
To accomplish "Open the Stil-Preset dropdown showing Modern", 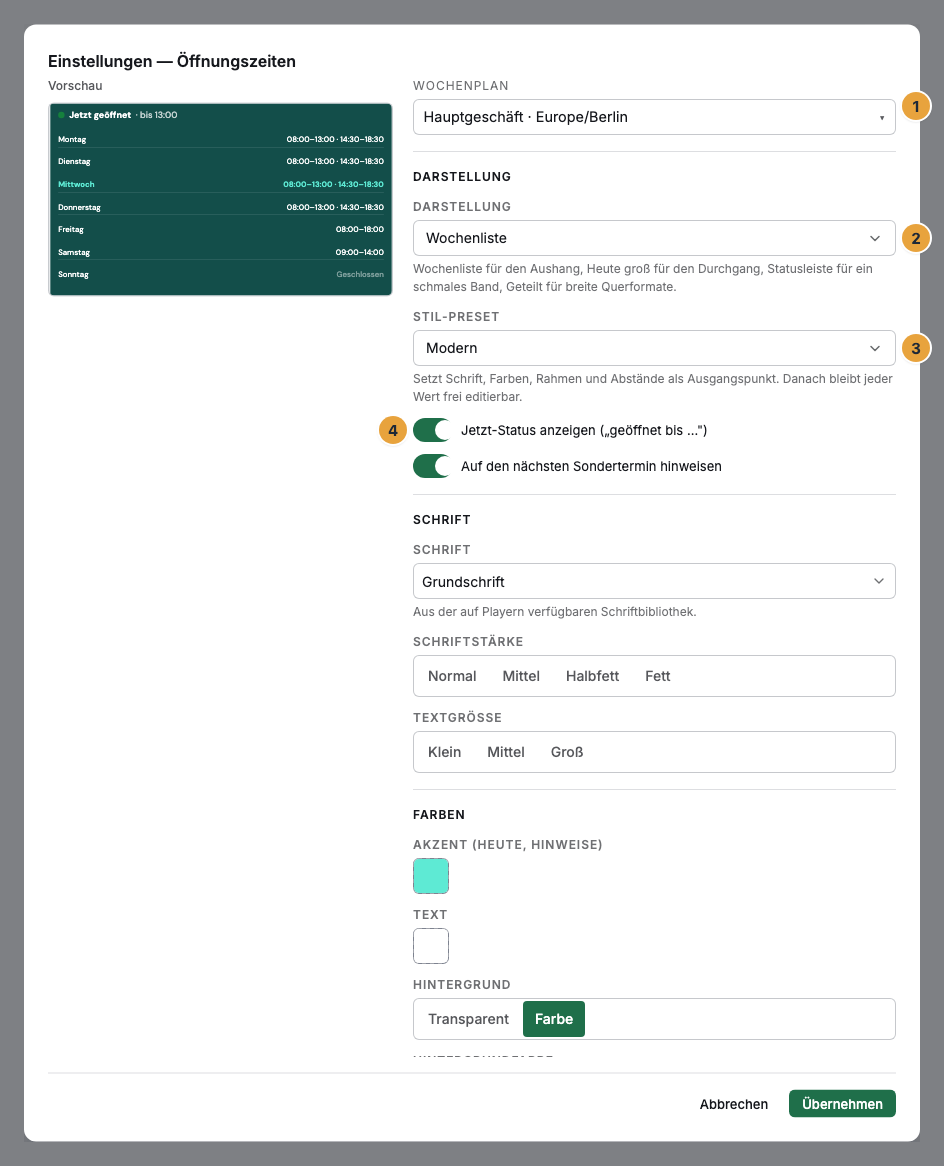I will coord(654,348).
